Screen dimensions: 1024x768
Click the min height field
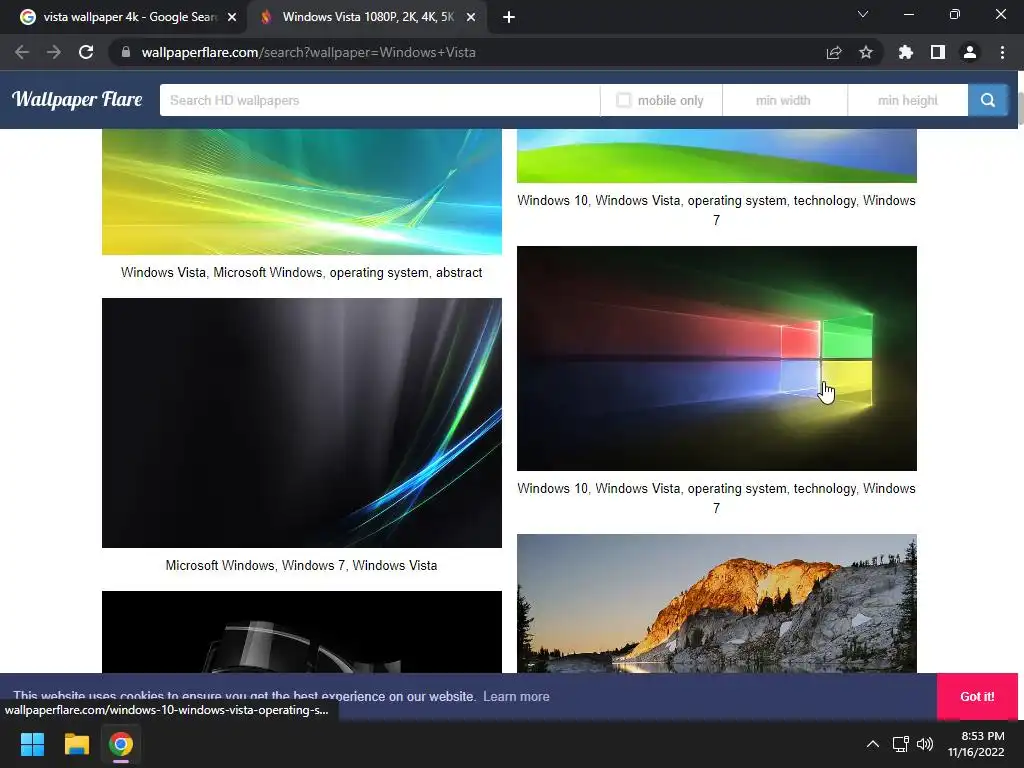click(908, 100)
